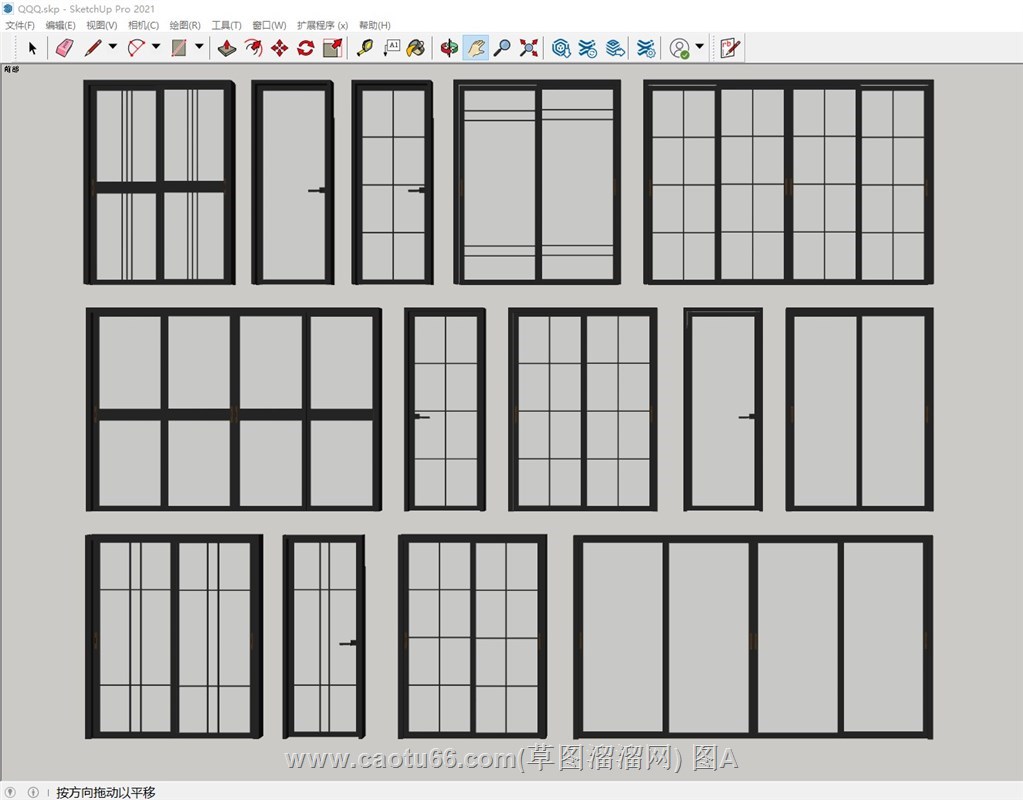Expand the Line tool dropdown arrow
Screen dimensions: 1023x800
point(113,46)
